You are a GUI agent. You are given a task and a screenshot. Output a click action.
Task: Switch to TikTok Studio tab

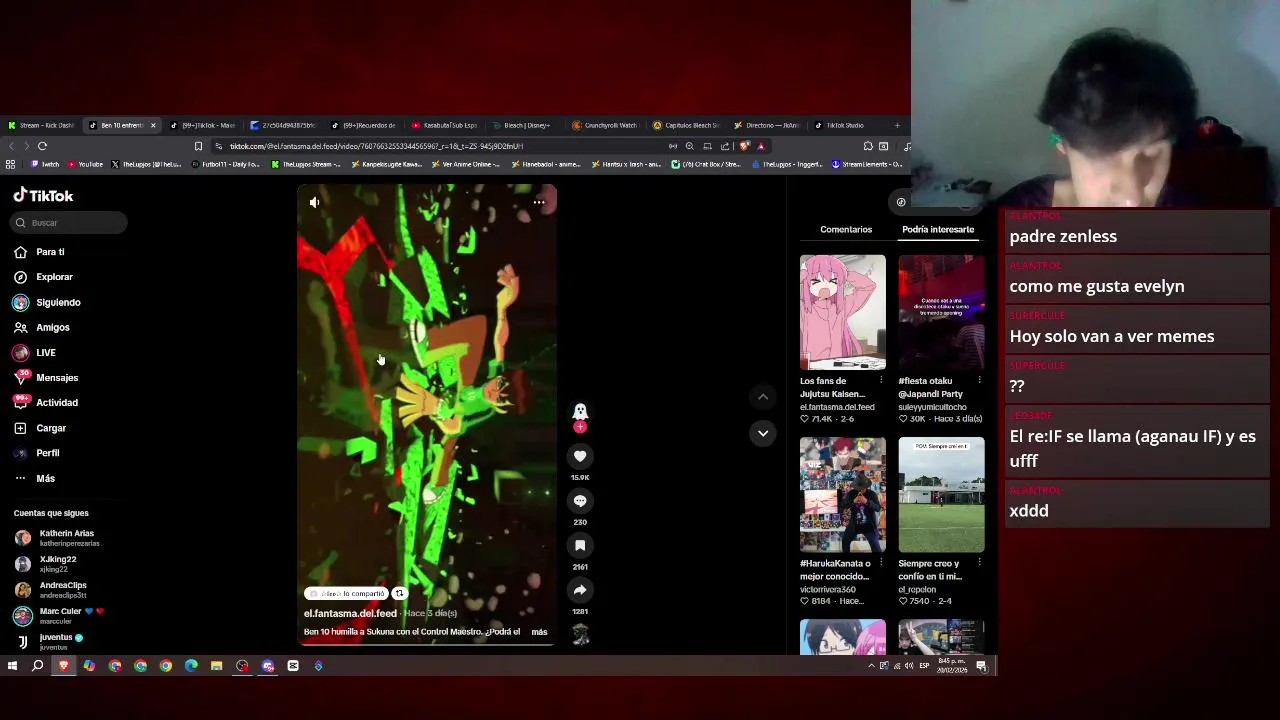(x=840, y=125)
